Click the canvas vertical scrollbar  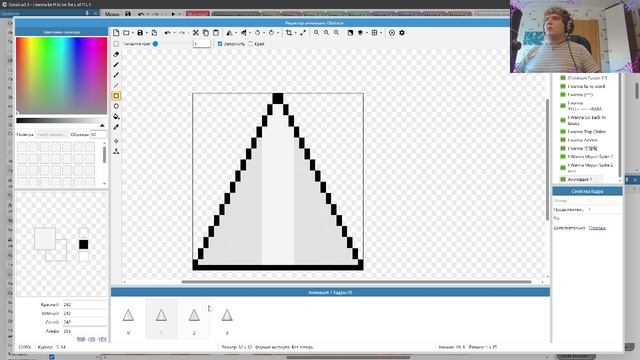pyautogui.click(x=547, y=159)
